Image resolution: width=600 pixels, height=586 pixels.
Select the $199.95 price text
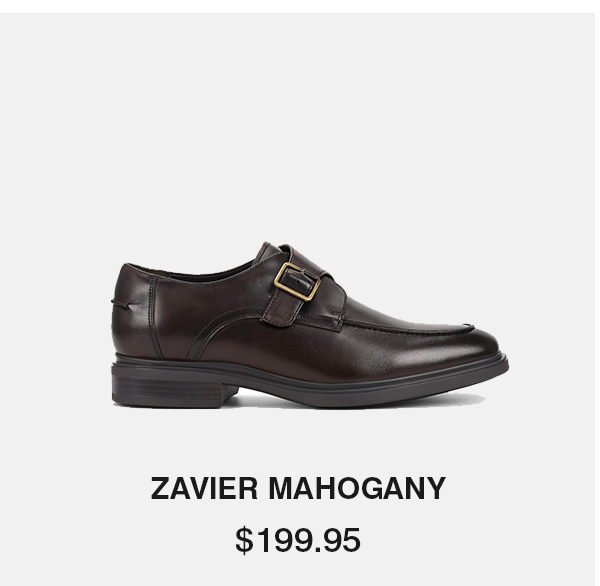click(x=298, y=540)
